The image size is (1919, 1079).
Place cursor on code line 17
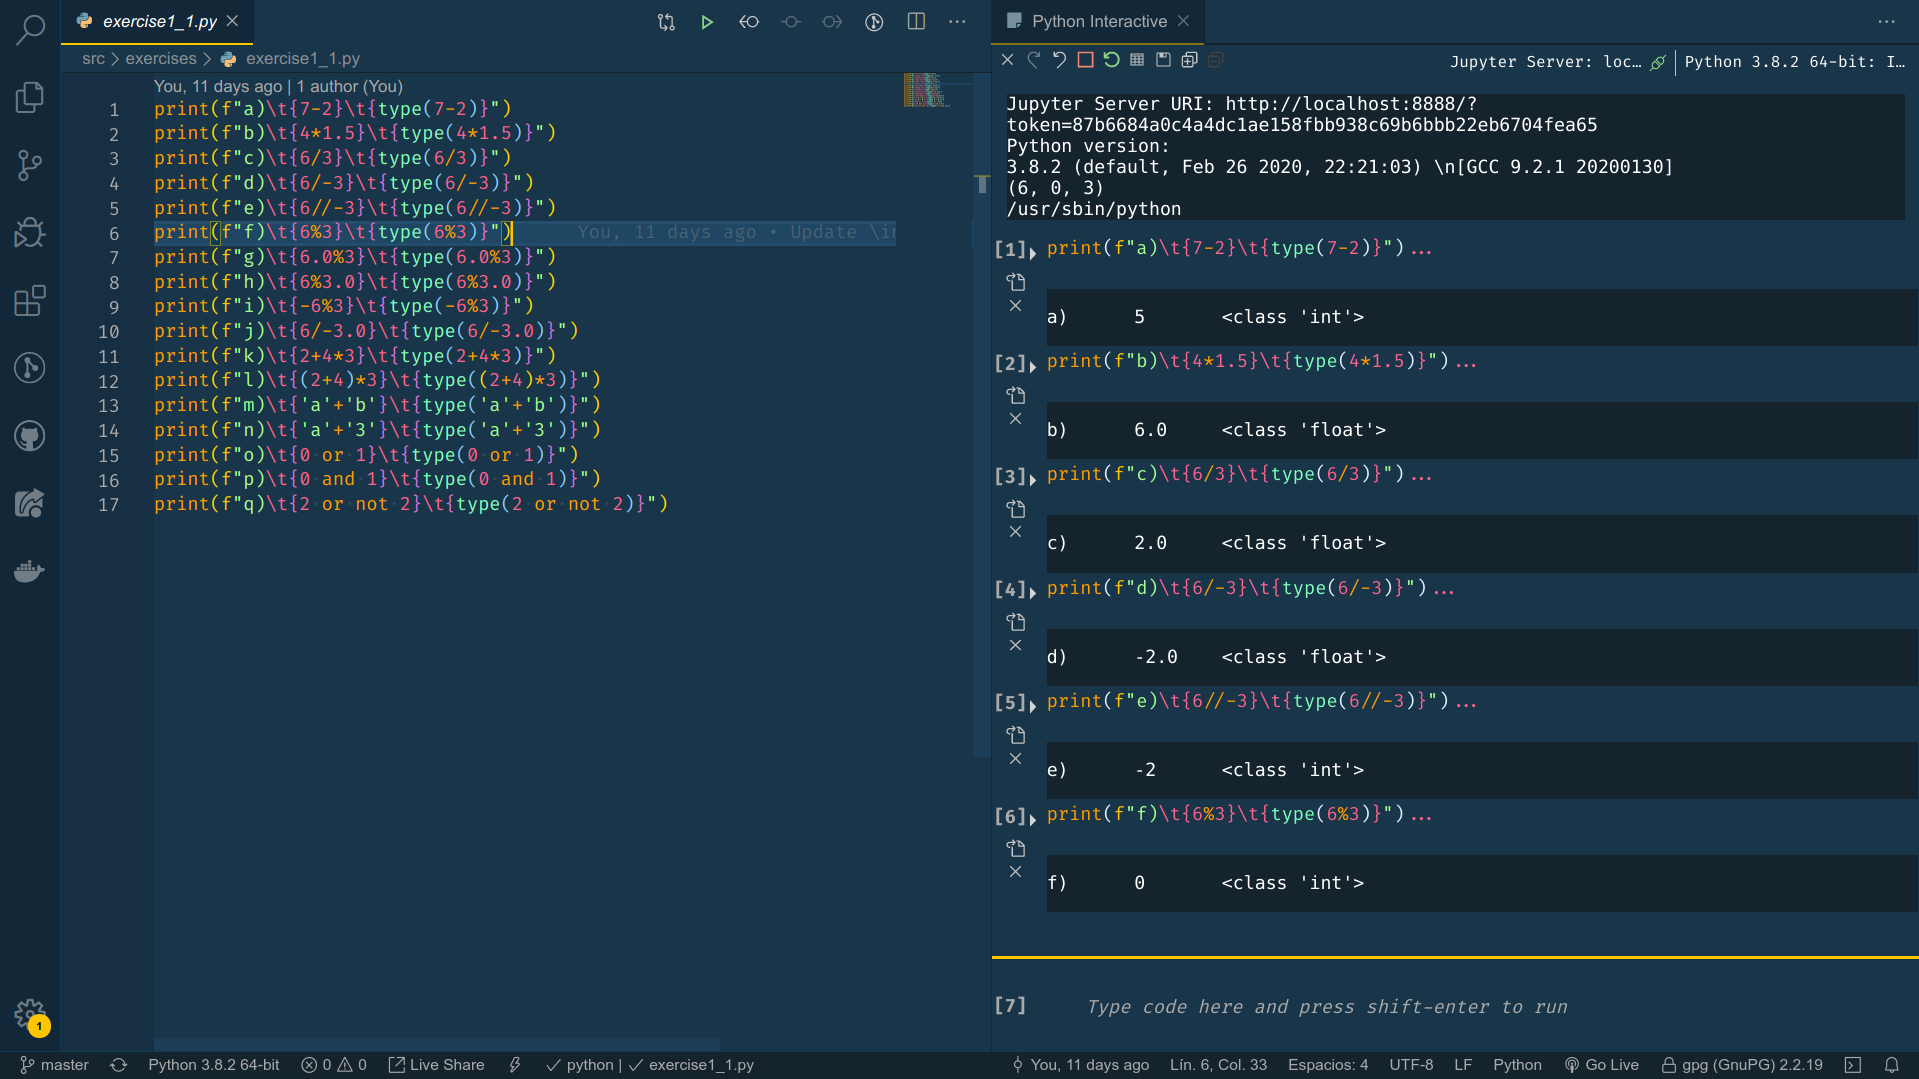click(x=411, y=504)
